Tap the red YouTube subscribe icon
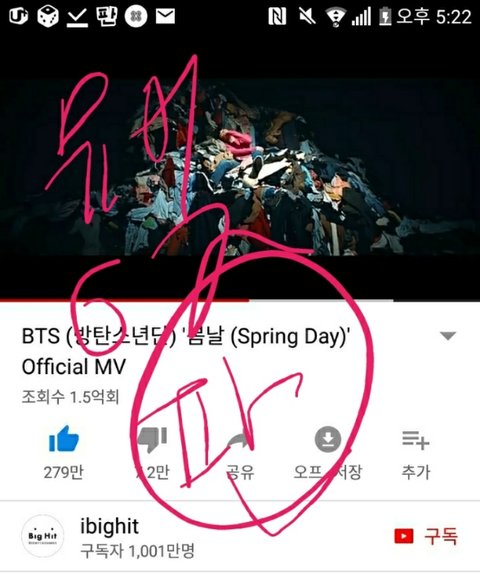The height and width of the screenshot is (580, 480). pyautogui.click(x=403, y=536)
